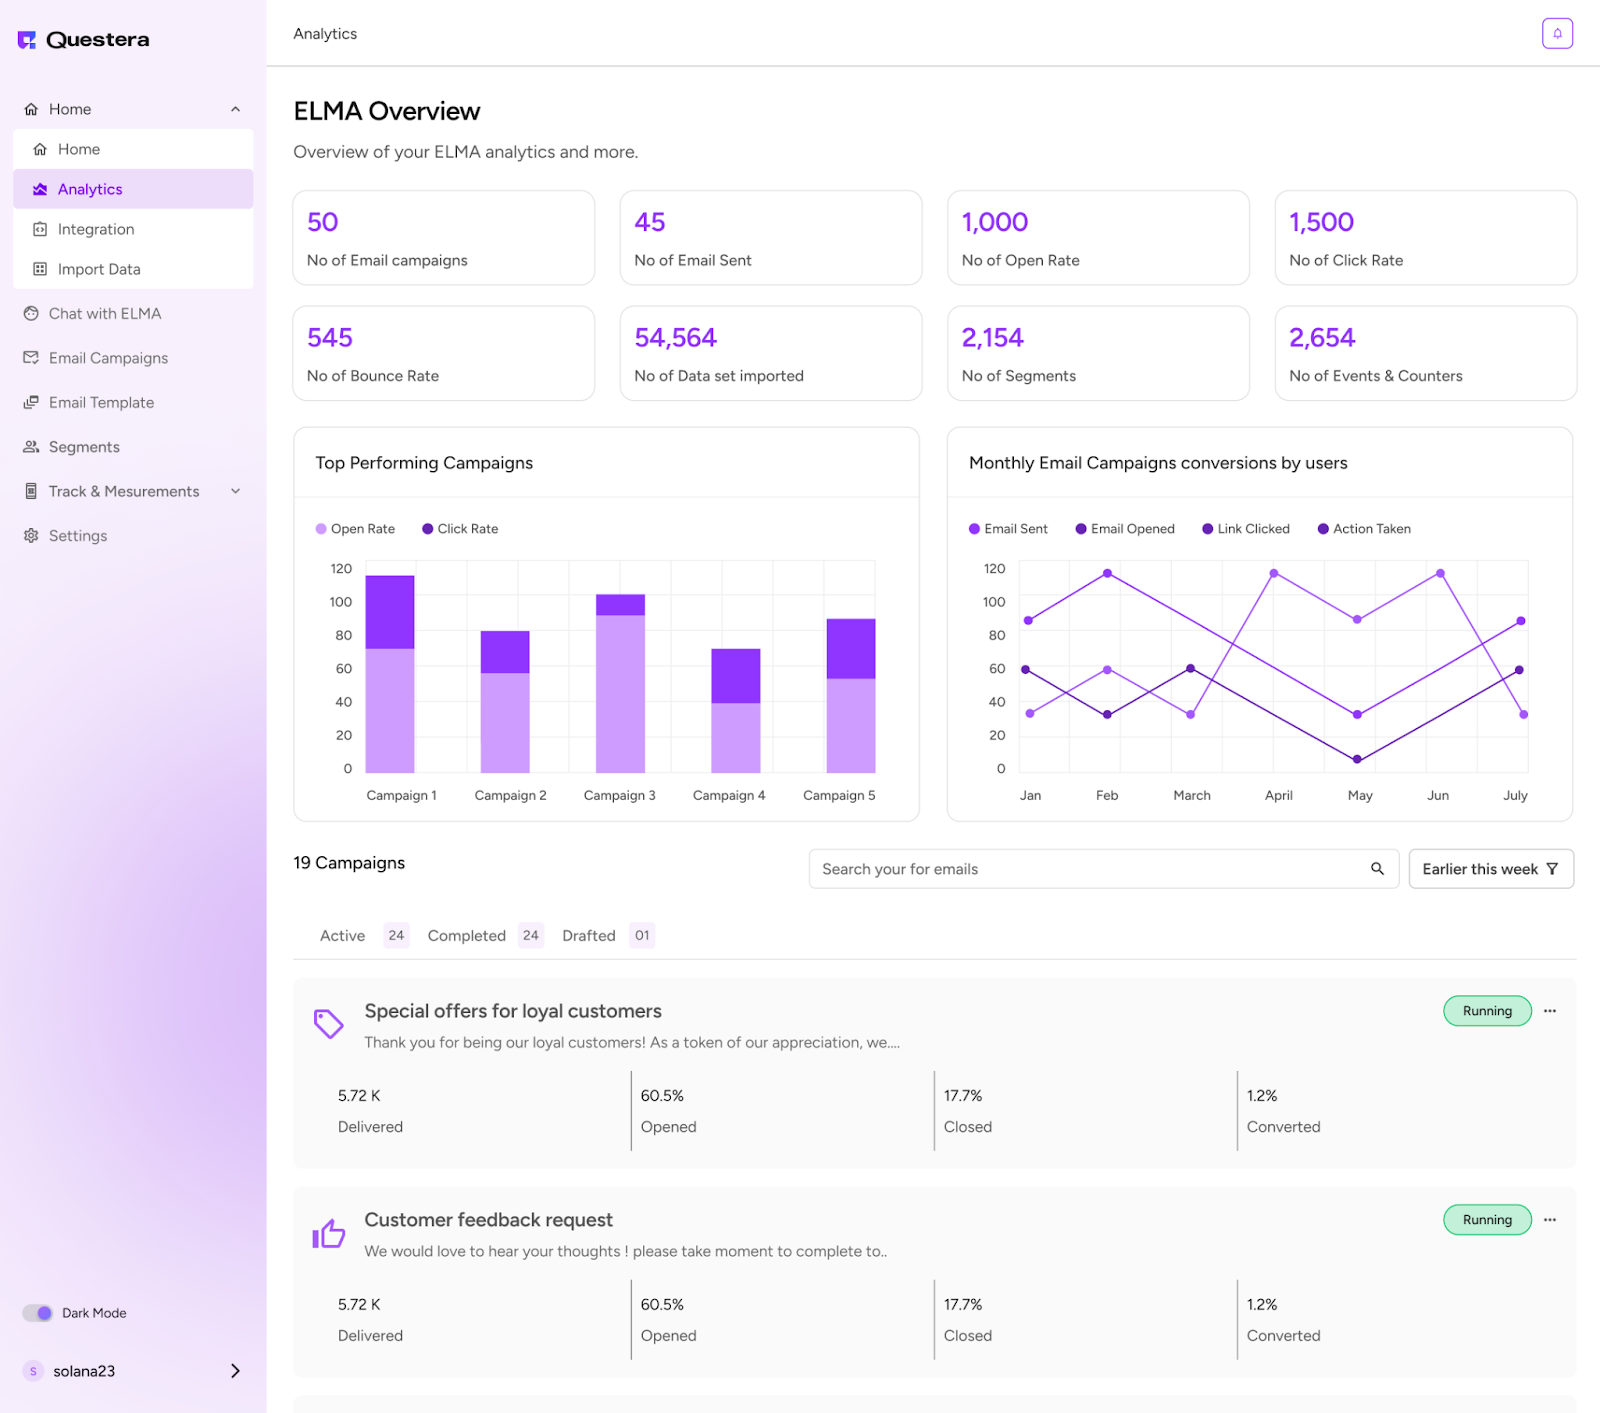
Task: Click the search magnifier icon
Action: 1377,869
